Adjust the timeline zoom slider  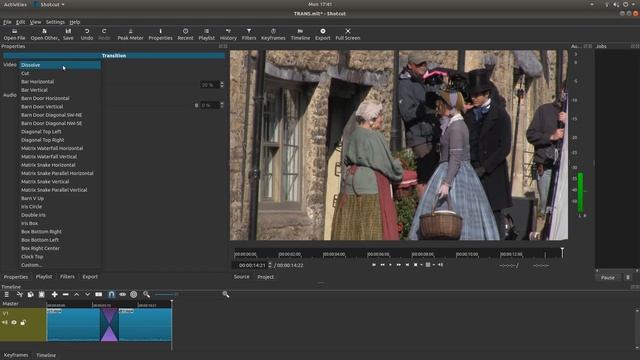coord(166,294)
